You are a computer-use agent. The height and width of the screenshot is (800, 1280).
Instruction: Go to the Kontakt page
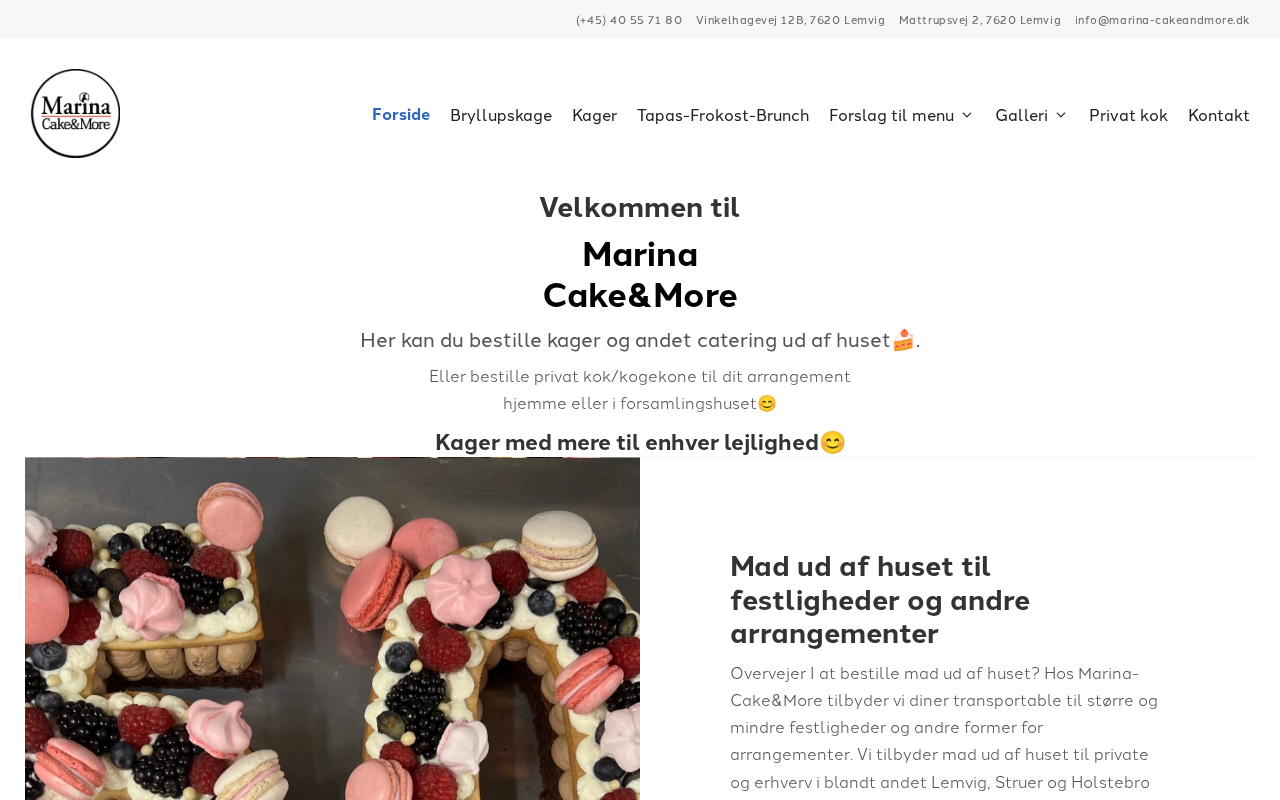pyautogui.click(x=1219, y=116)
